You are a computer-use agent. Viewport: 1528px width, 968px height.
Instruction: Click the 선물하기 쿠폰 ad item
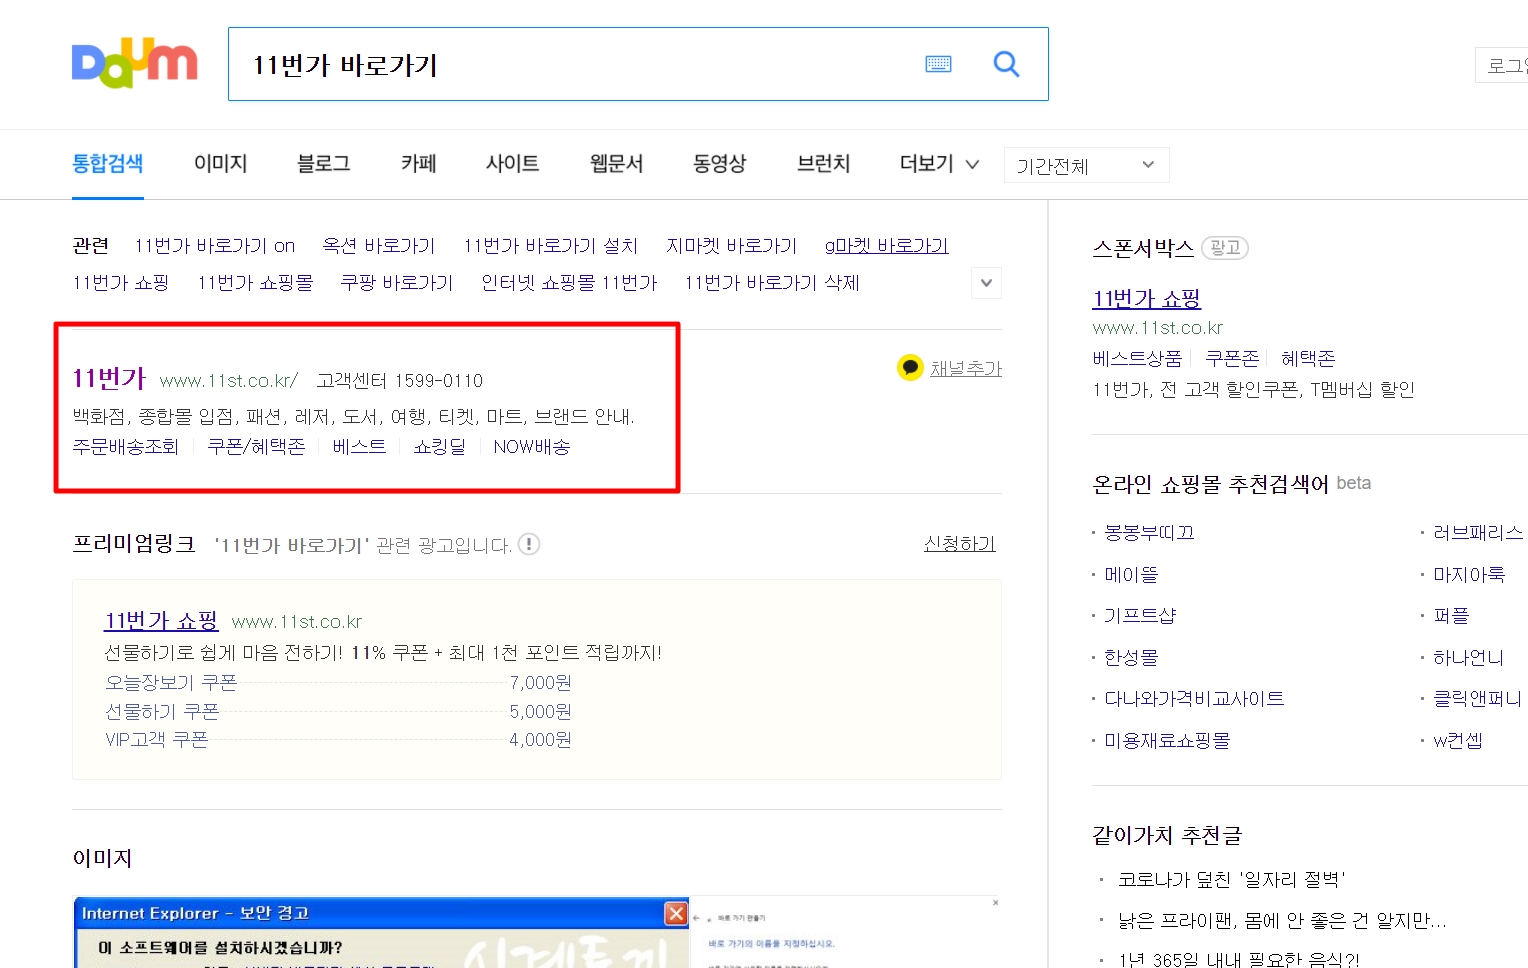point(162,711)
